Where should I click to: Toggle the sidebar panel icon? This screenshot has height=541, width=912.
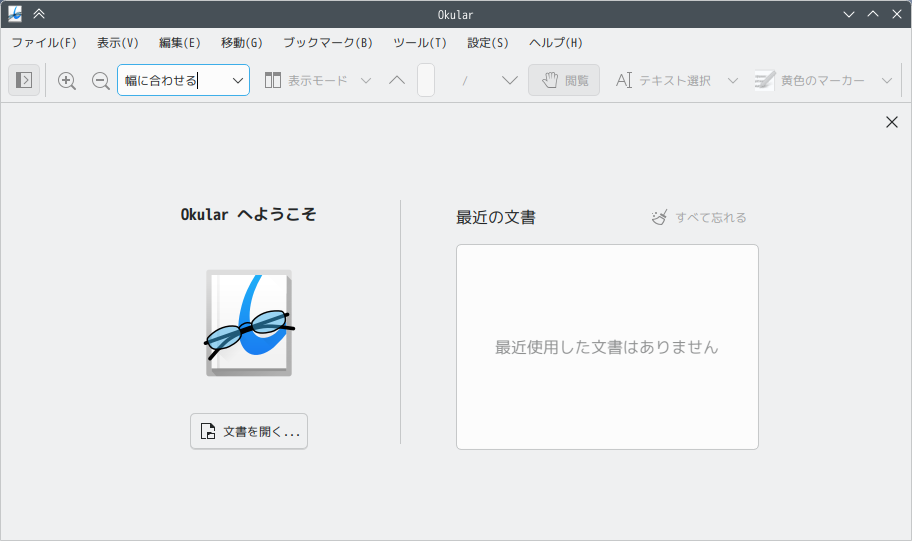[24, 80]
